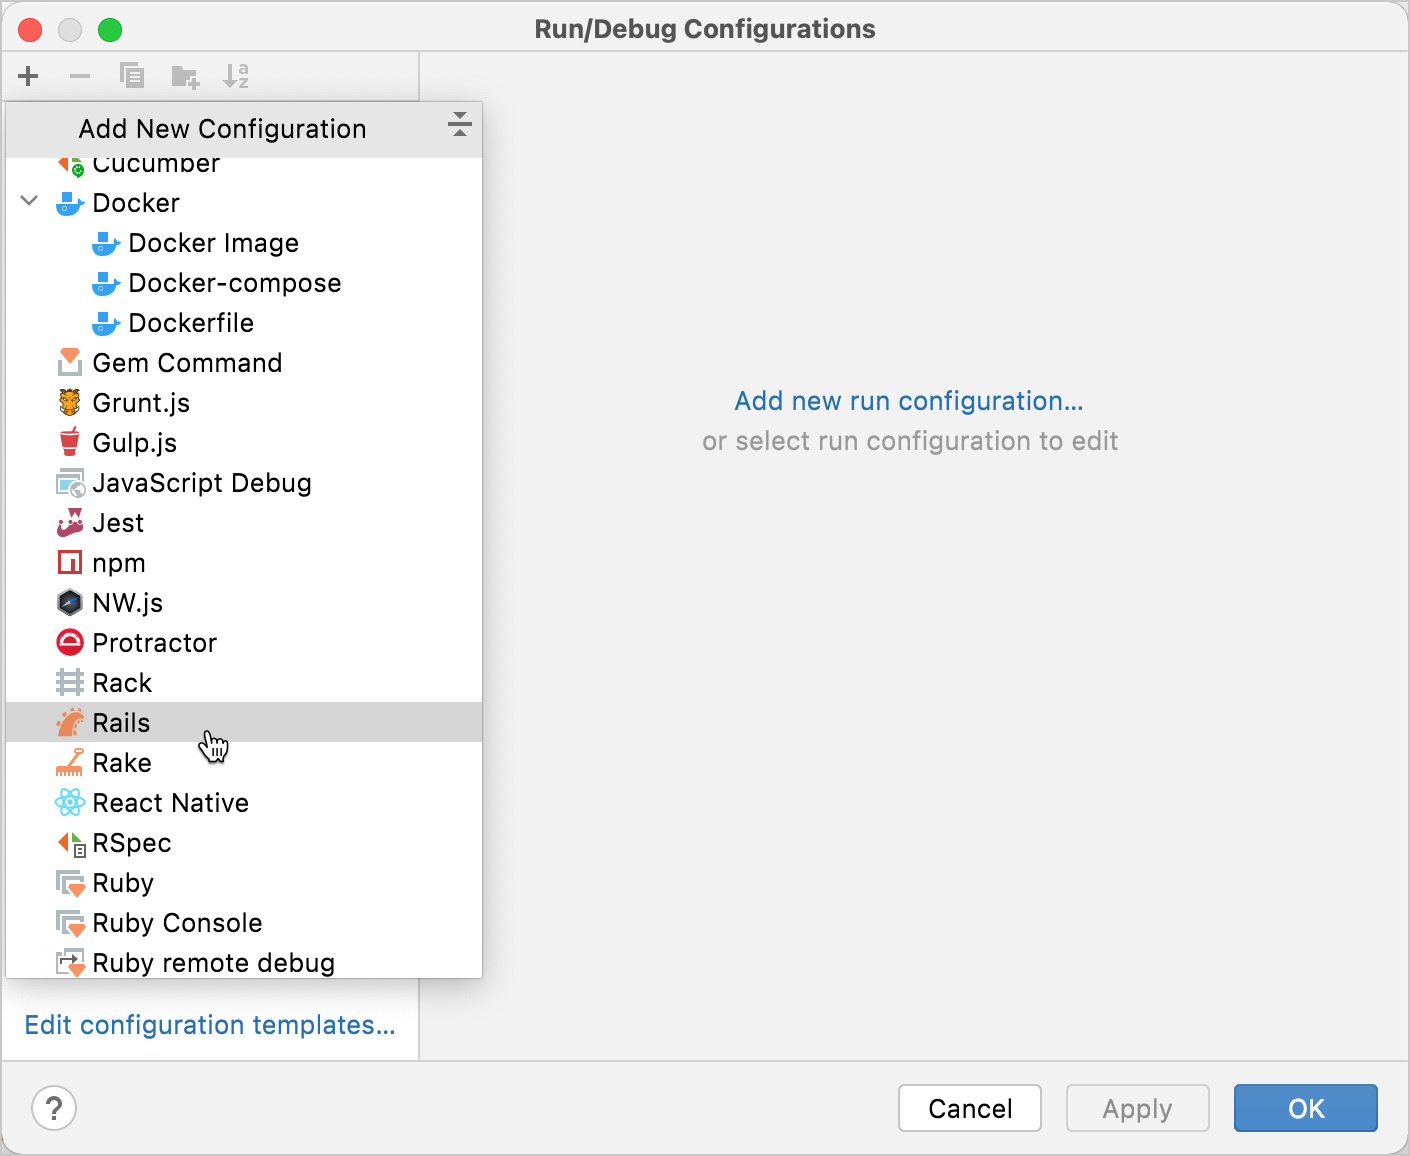Select the Rack label in the list
This screenshot has height=1156, width=1410.
click(122, 683)
